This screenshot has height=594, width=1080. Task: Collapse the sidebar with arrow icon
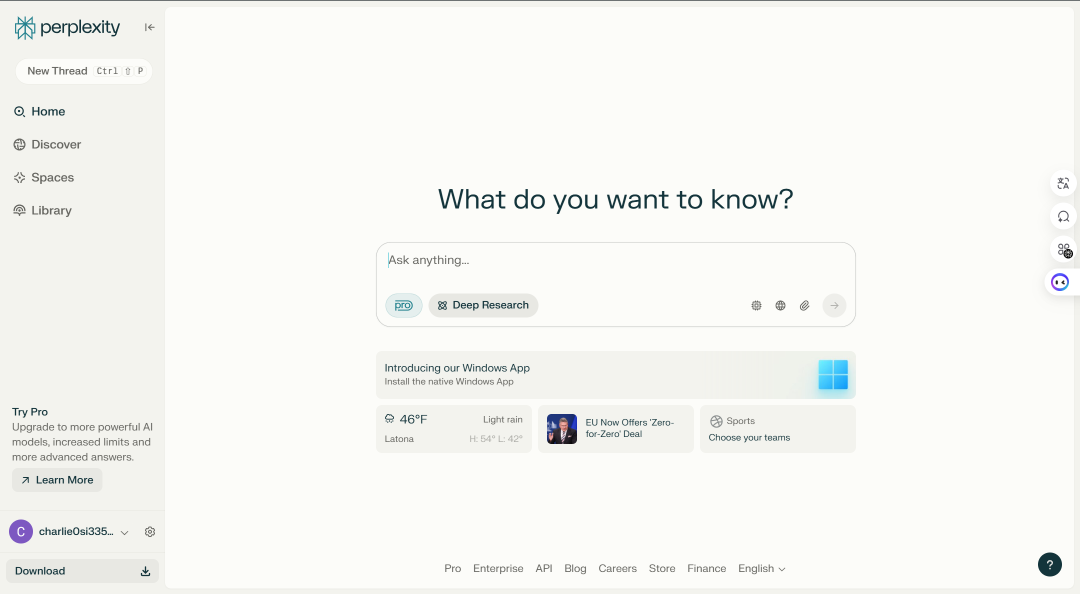(149, 28)
